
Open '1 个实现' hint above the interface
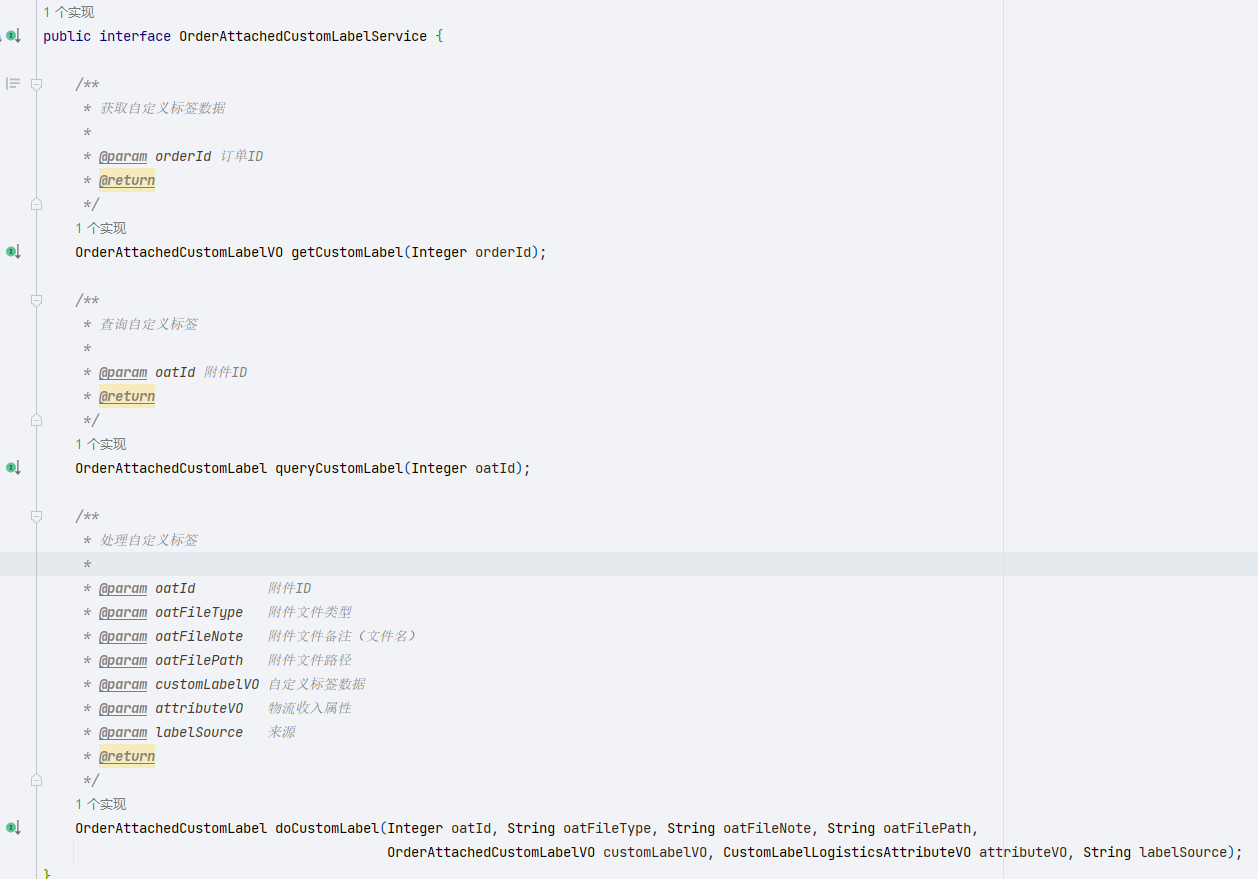pyautogui.click(x=68, y=12)
